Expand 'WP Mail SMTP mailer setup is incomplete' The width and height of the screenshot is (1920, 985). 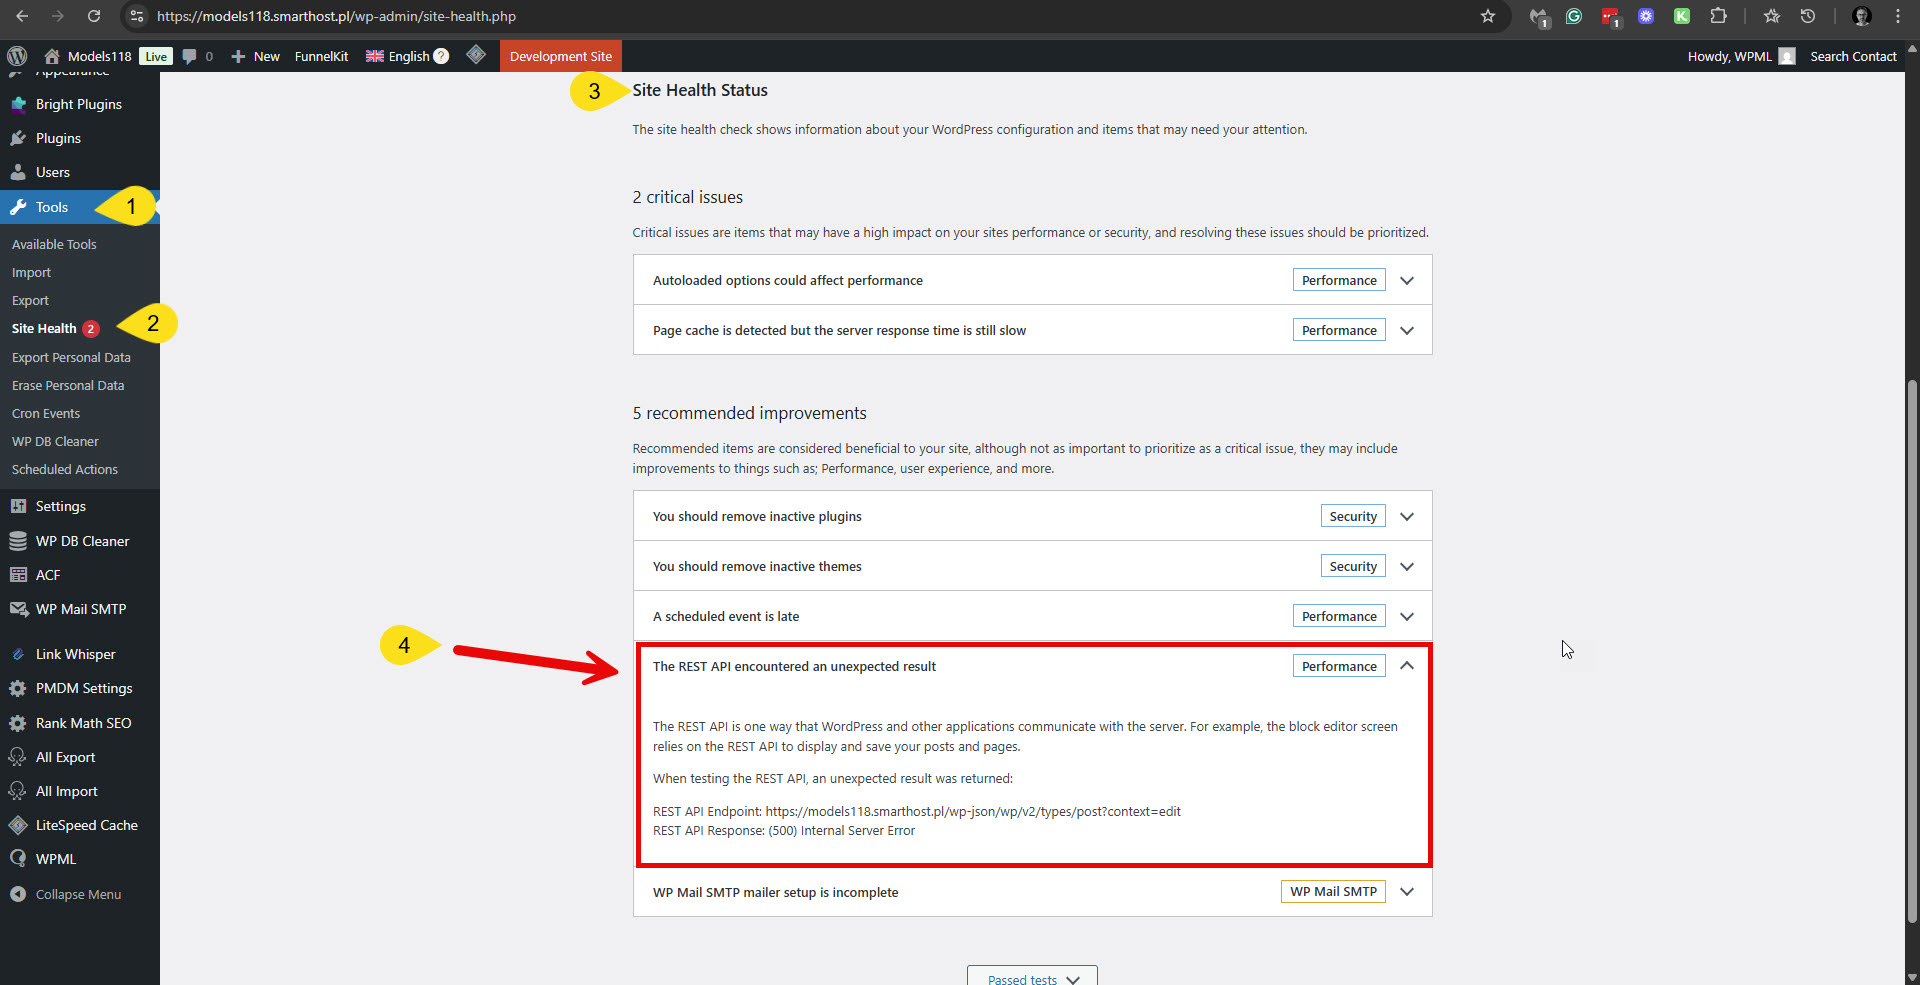pos(1032,892)
